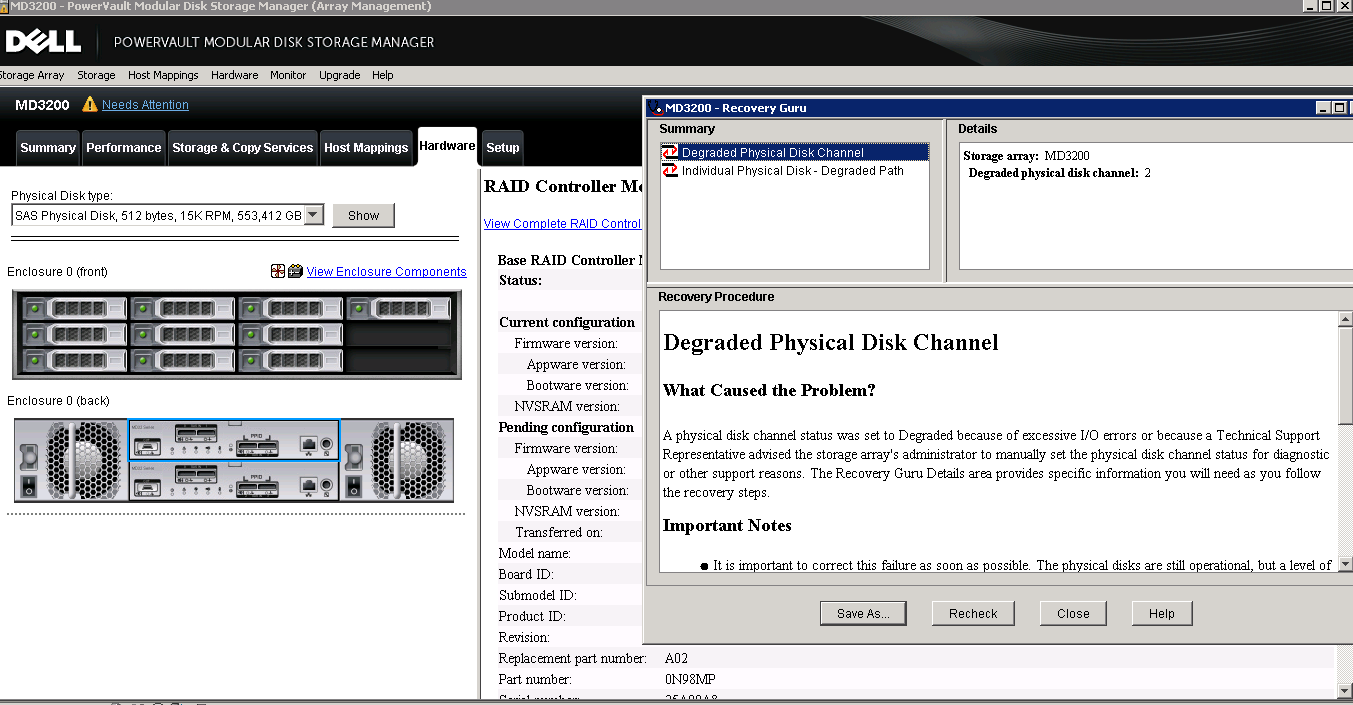Select first disk in middle row of enclosure front
The height and width of the screenshot is (705, 1353).
[x=75, y=334]
